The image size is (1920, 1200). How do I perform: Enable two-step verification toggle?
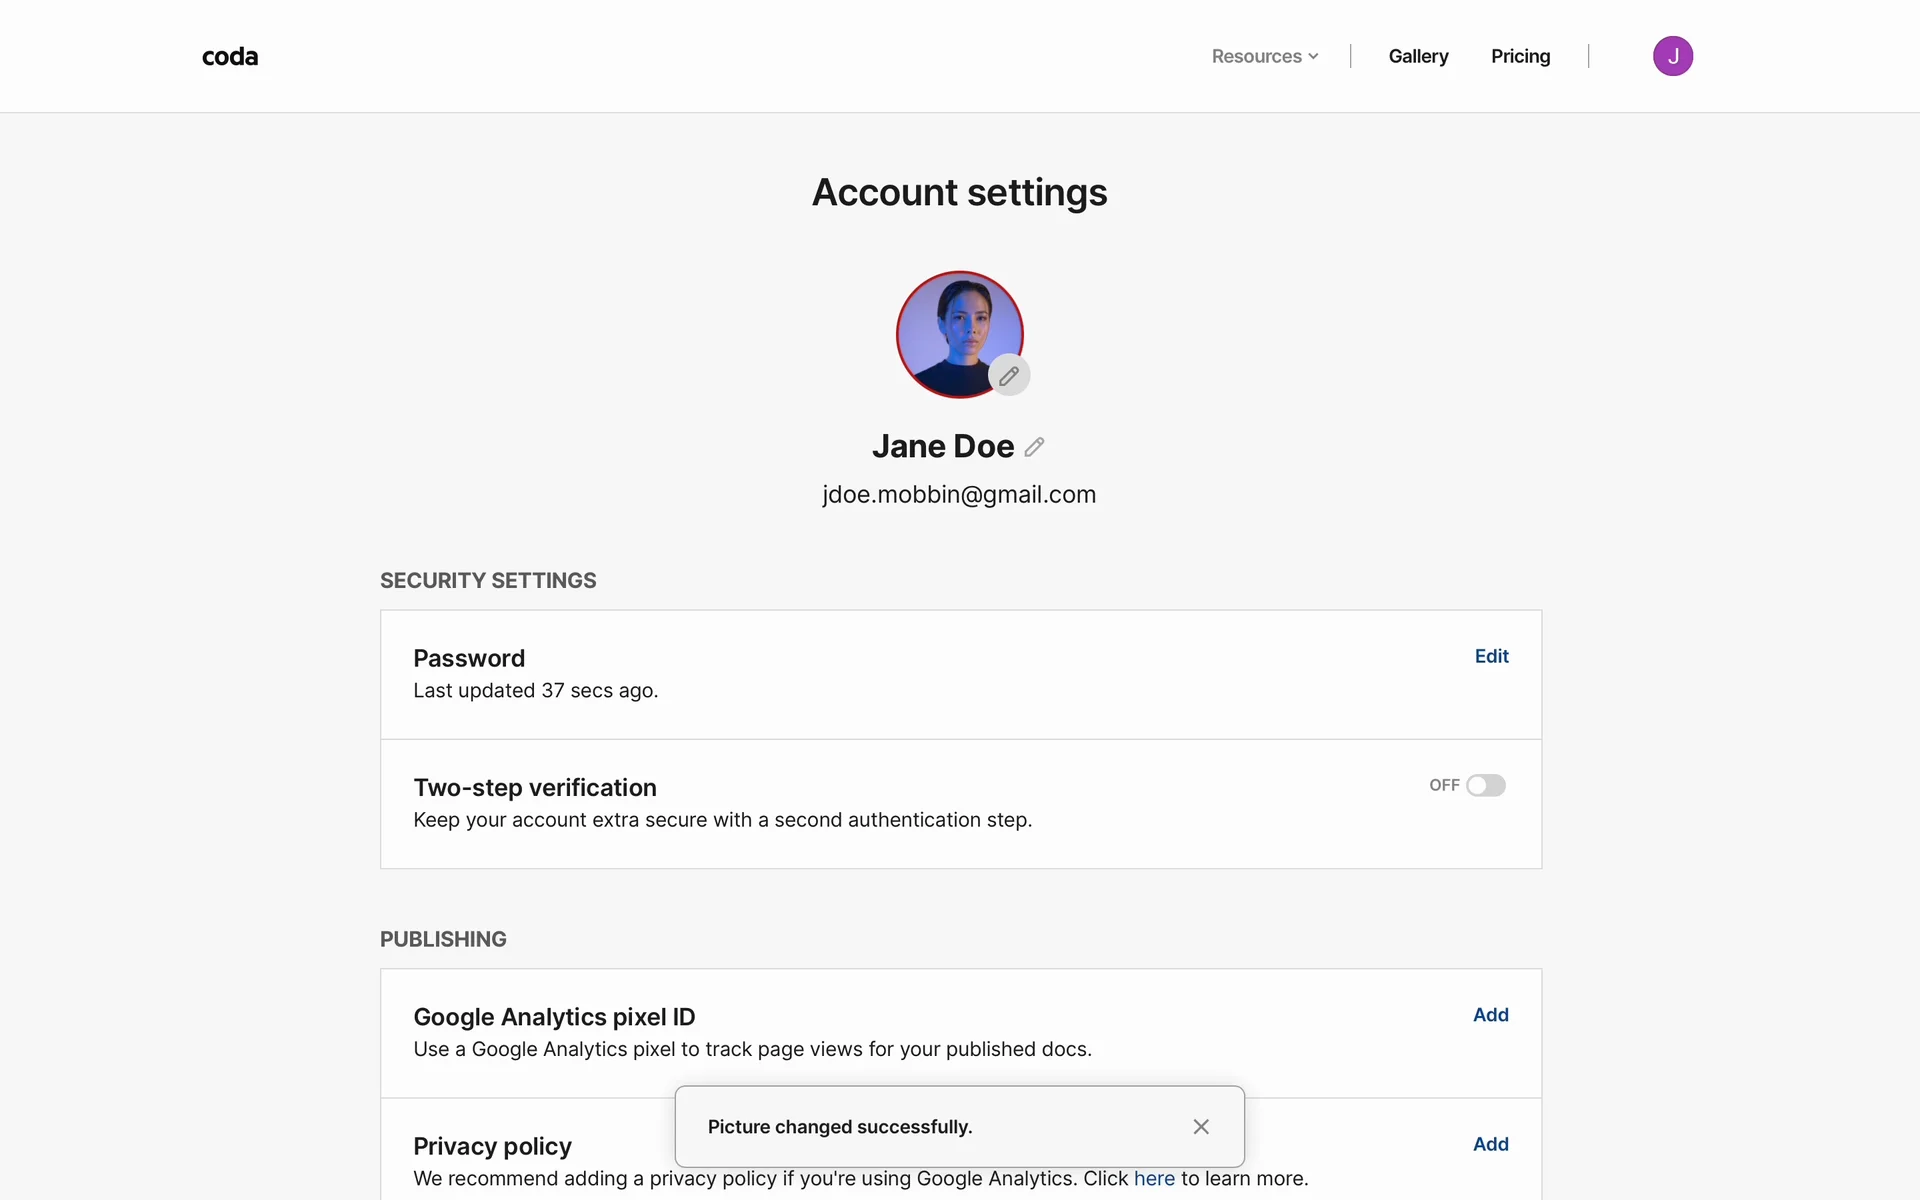pos(1485,786)
